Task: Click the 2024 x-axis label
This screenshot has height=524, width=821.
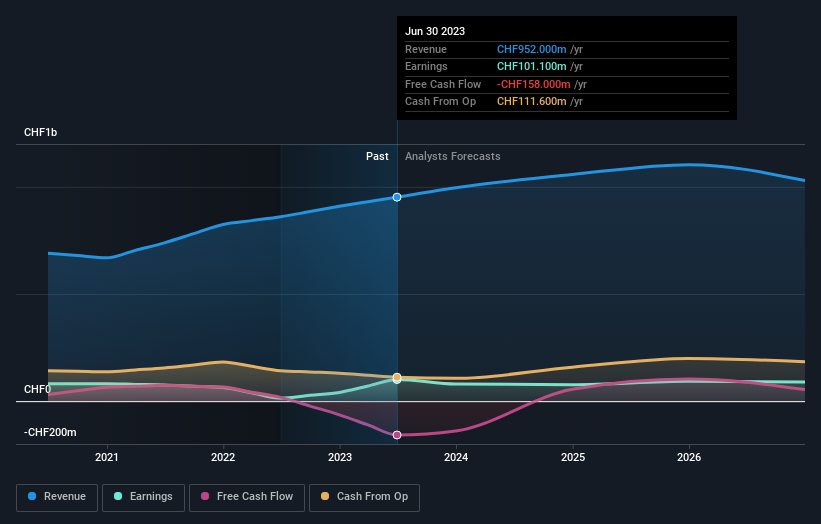Action: click(x=456, y=458)
